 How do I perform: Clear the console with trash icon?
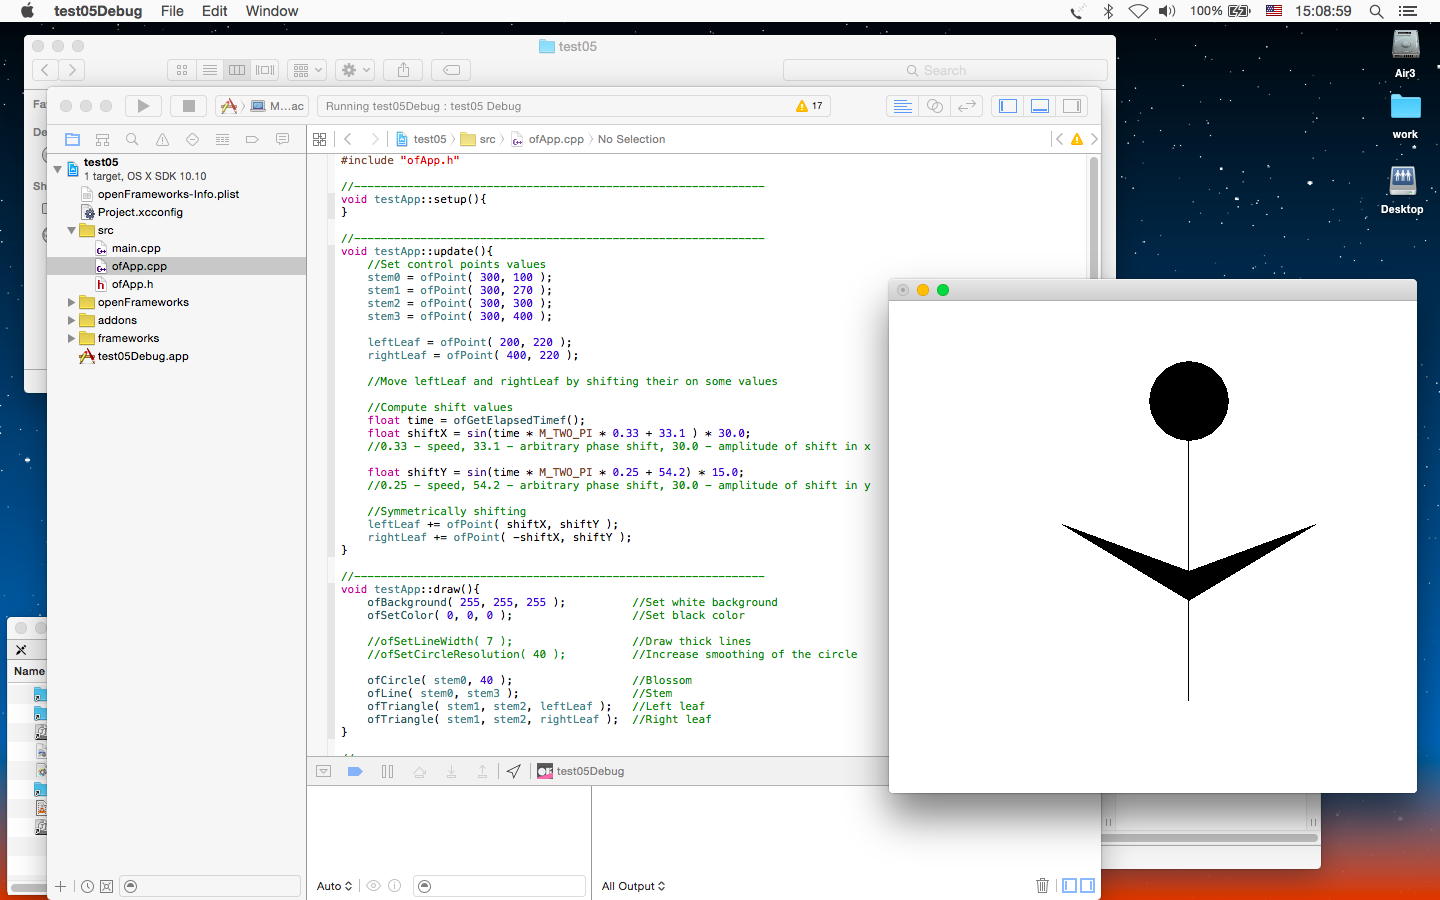click(1042, 885)
